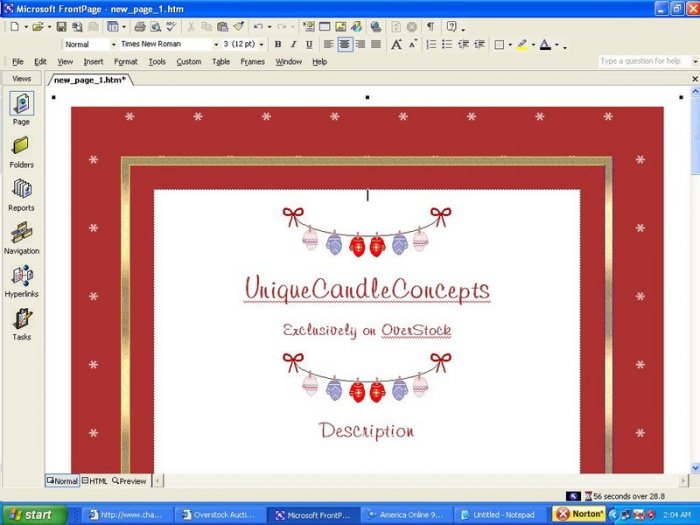Viewport: 700px width, 525px height.
Task: Open the File menu
Action: pos(18,62)
